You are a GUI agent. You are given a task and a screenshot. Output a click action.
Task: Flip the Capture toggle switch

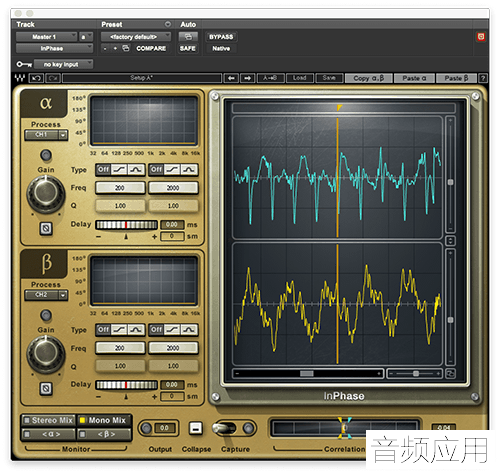[x=225, y=428]
